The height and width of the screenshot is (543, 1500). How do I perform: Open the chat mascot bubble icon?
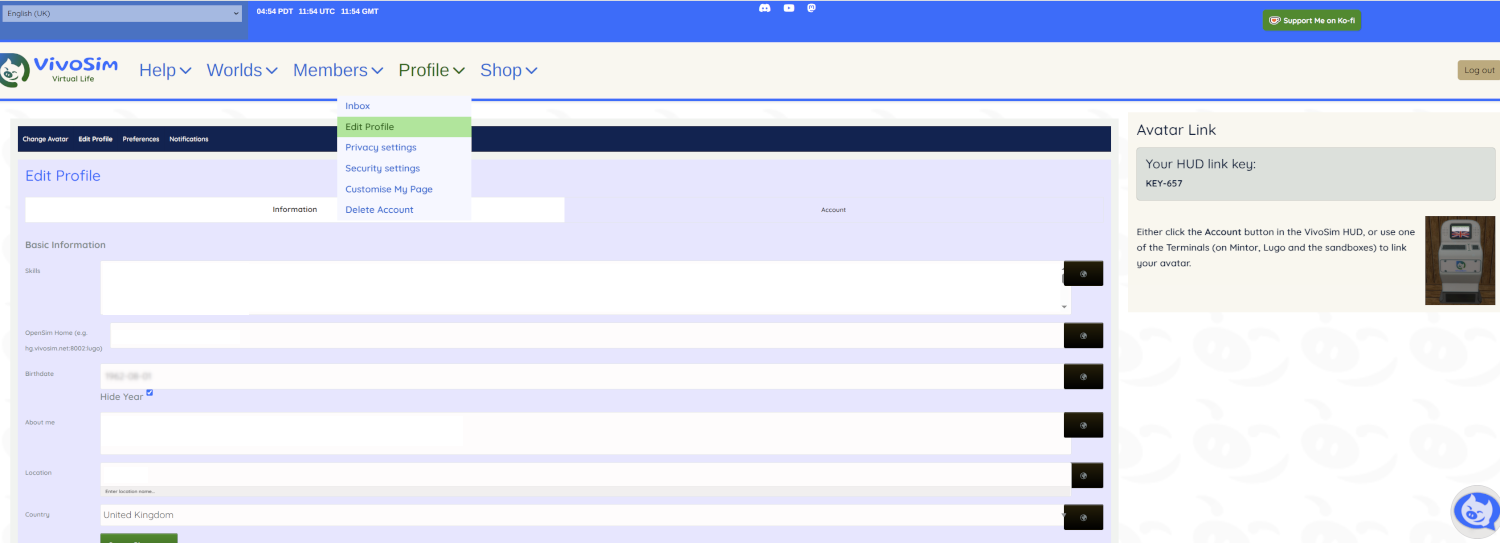click(1475, 512)
